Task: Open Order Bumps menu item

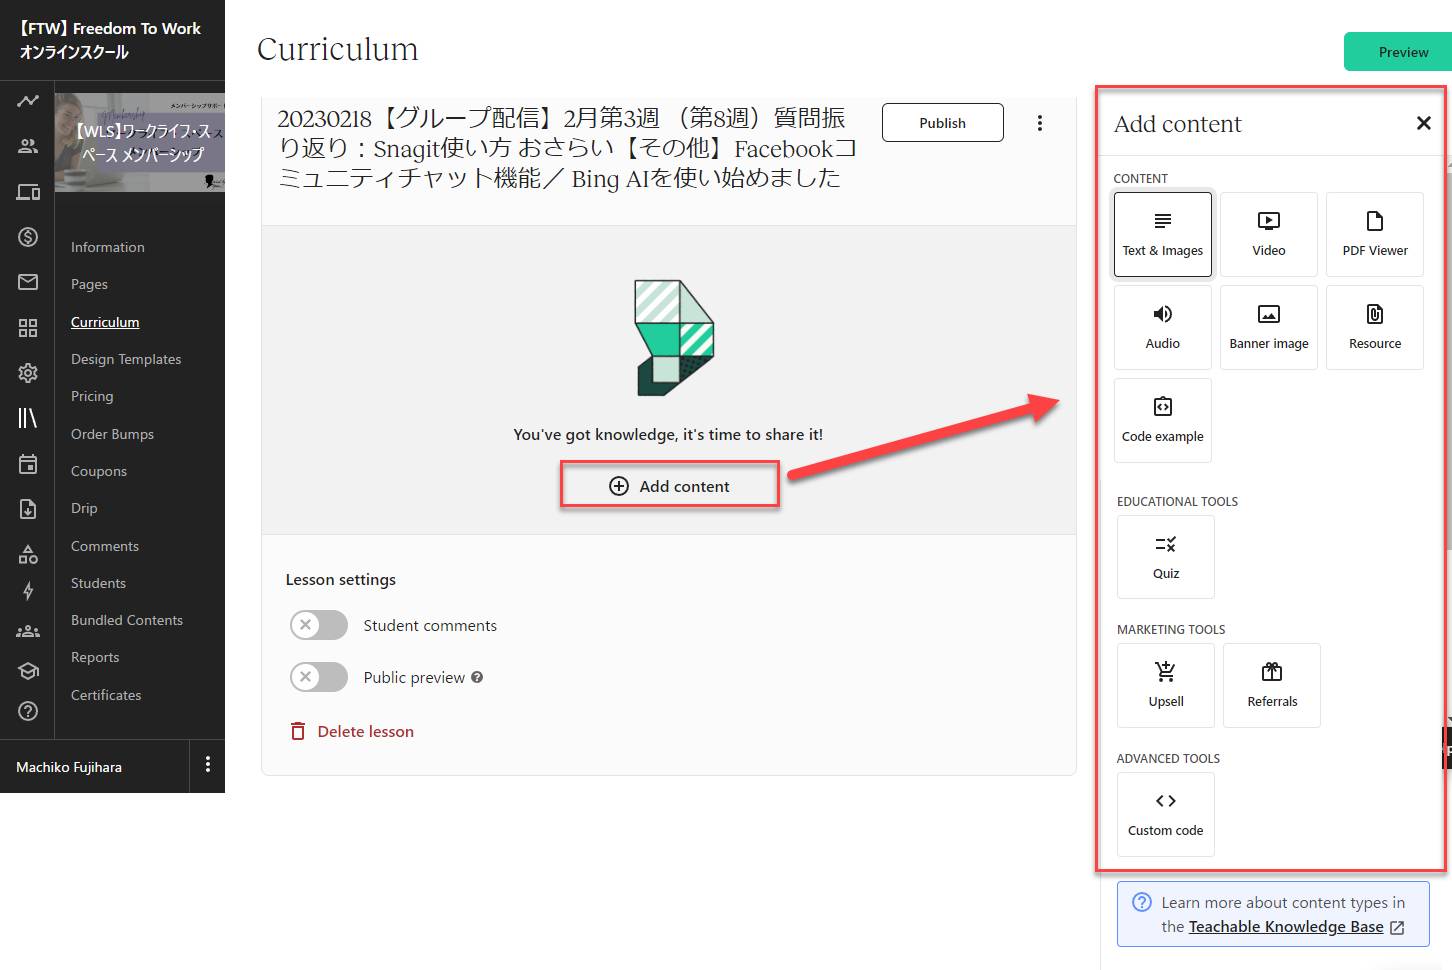Action: 112,434
